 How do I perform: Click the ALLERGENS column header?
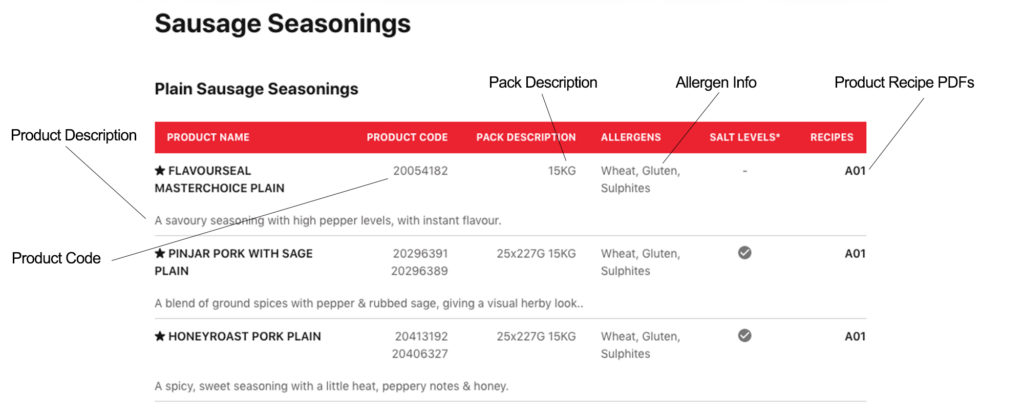631,138
